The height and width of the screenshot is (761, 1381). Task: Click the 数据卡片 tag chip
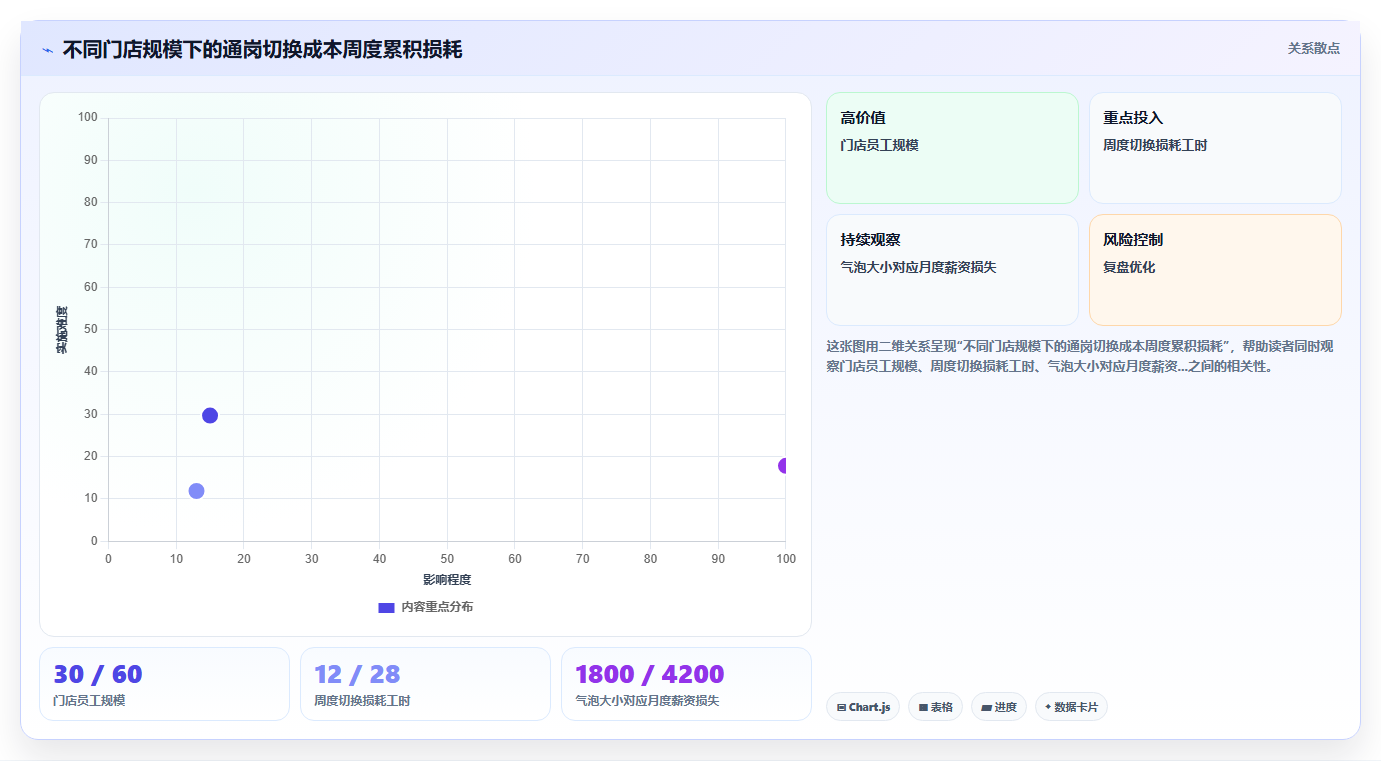tap(1071, 707)
